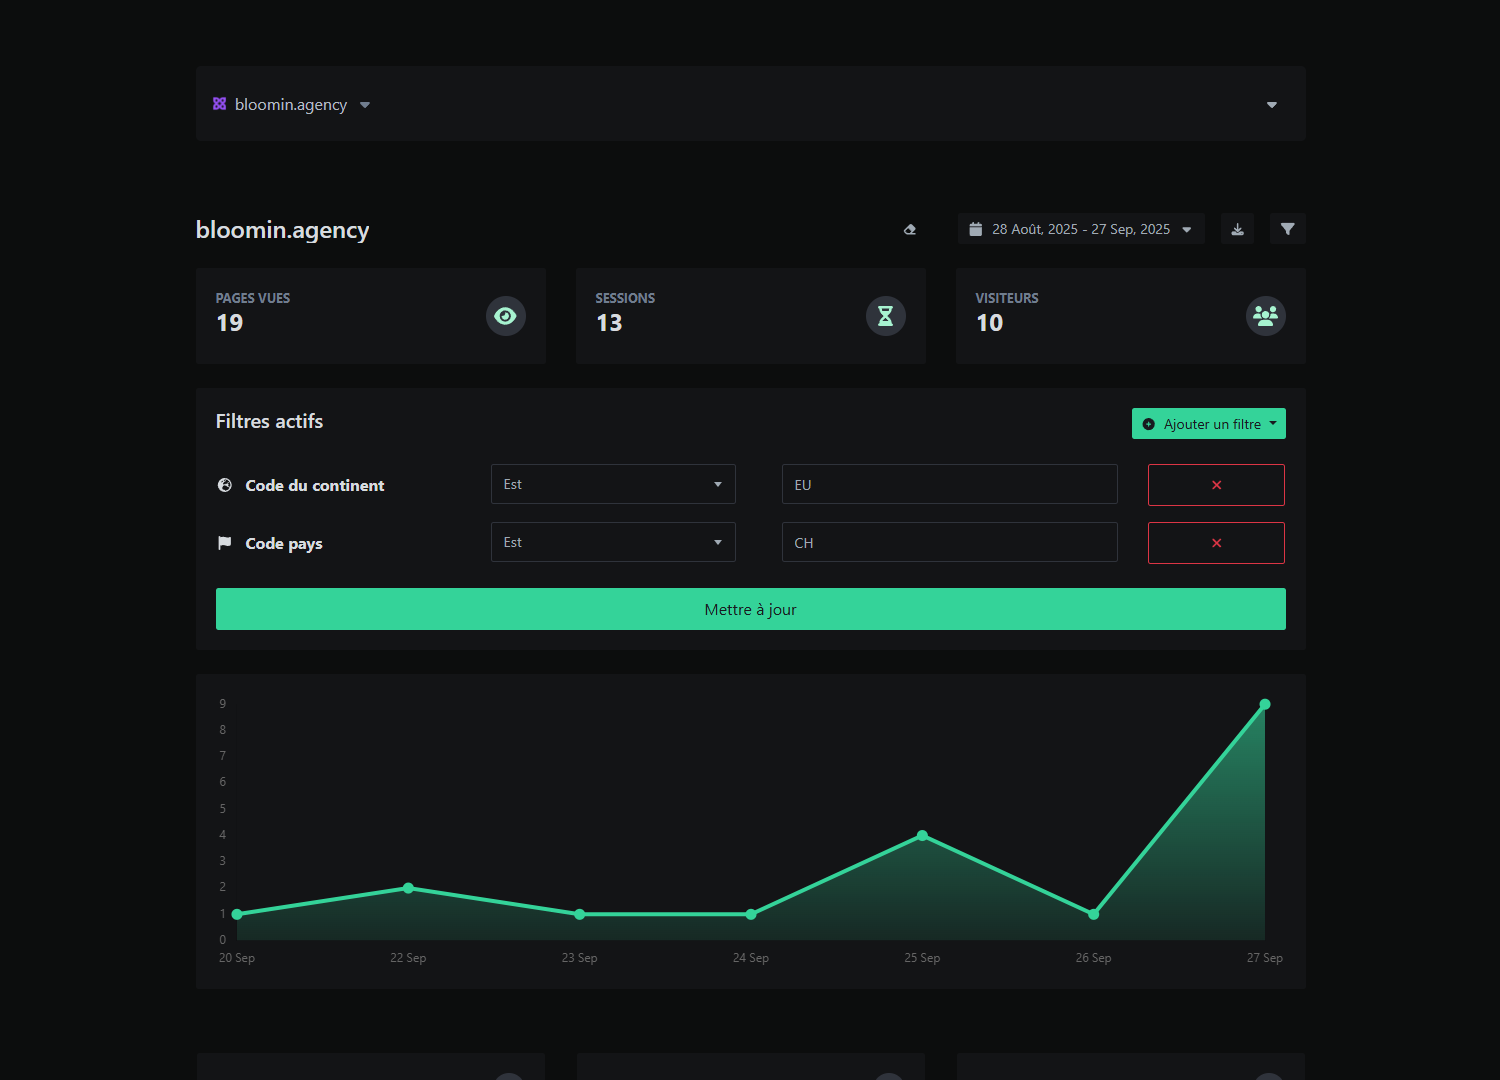This screenshot has height=1080, width=1500.
Task: Remove the Code pays filter
Action: [1216, 543]
